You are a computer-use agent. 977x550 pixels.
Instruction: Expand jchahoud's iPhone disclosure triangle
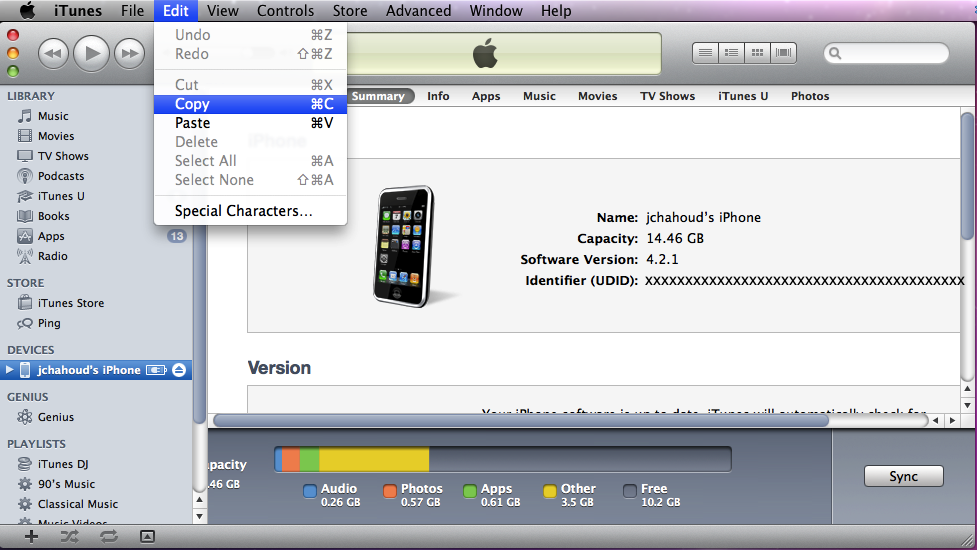coord(10,370)
